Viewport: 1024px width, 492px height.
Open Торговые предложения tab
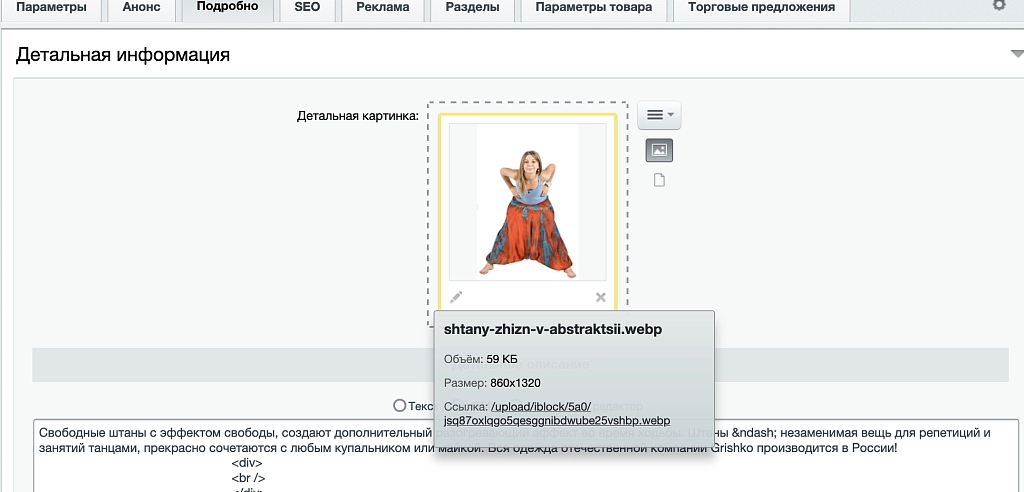761,9
